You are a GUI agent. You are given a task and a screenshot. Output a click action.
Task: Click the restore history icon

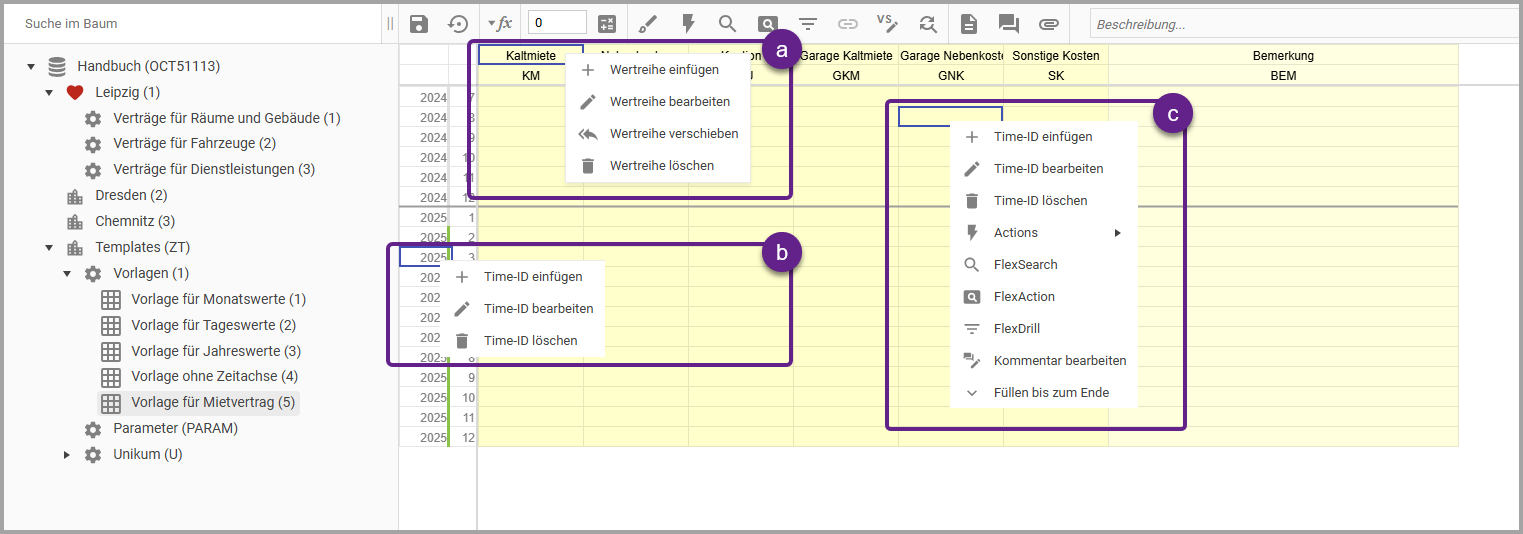(x=457, y=24)
